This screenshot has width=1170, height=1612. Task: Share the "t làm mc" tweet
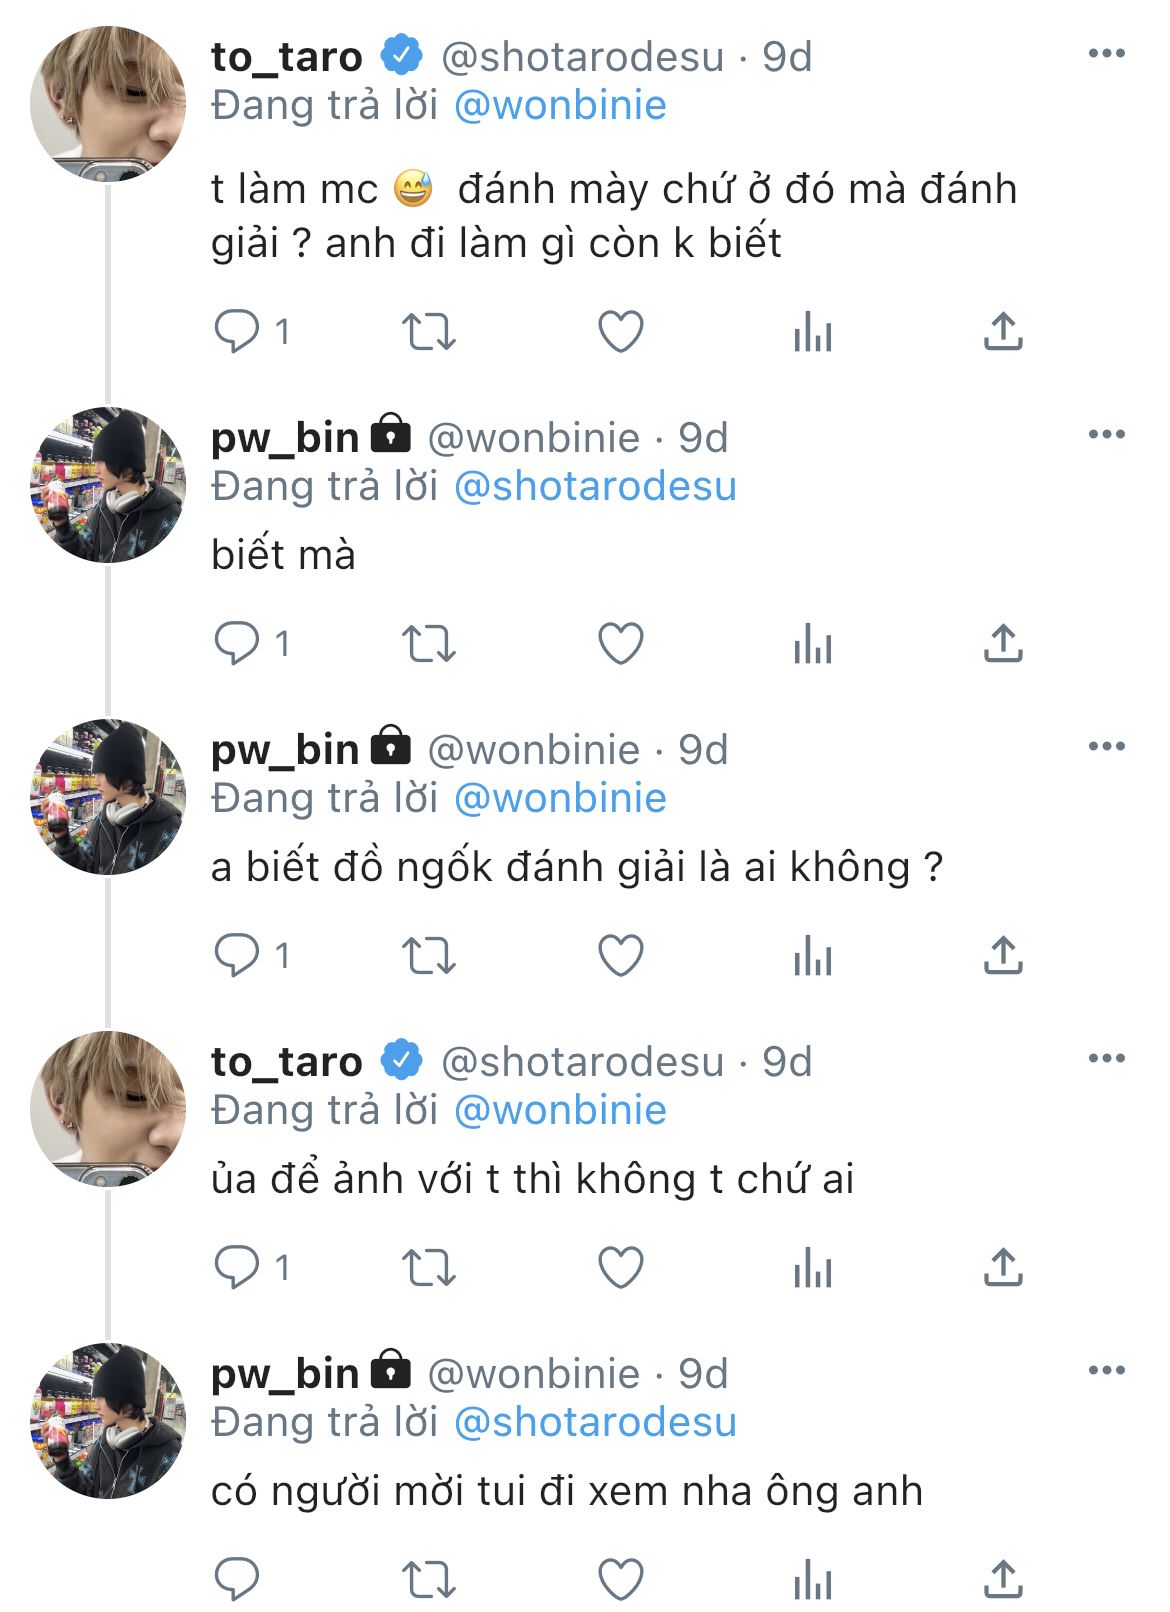[1003, 332]
